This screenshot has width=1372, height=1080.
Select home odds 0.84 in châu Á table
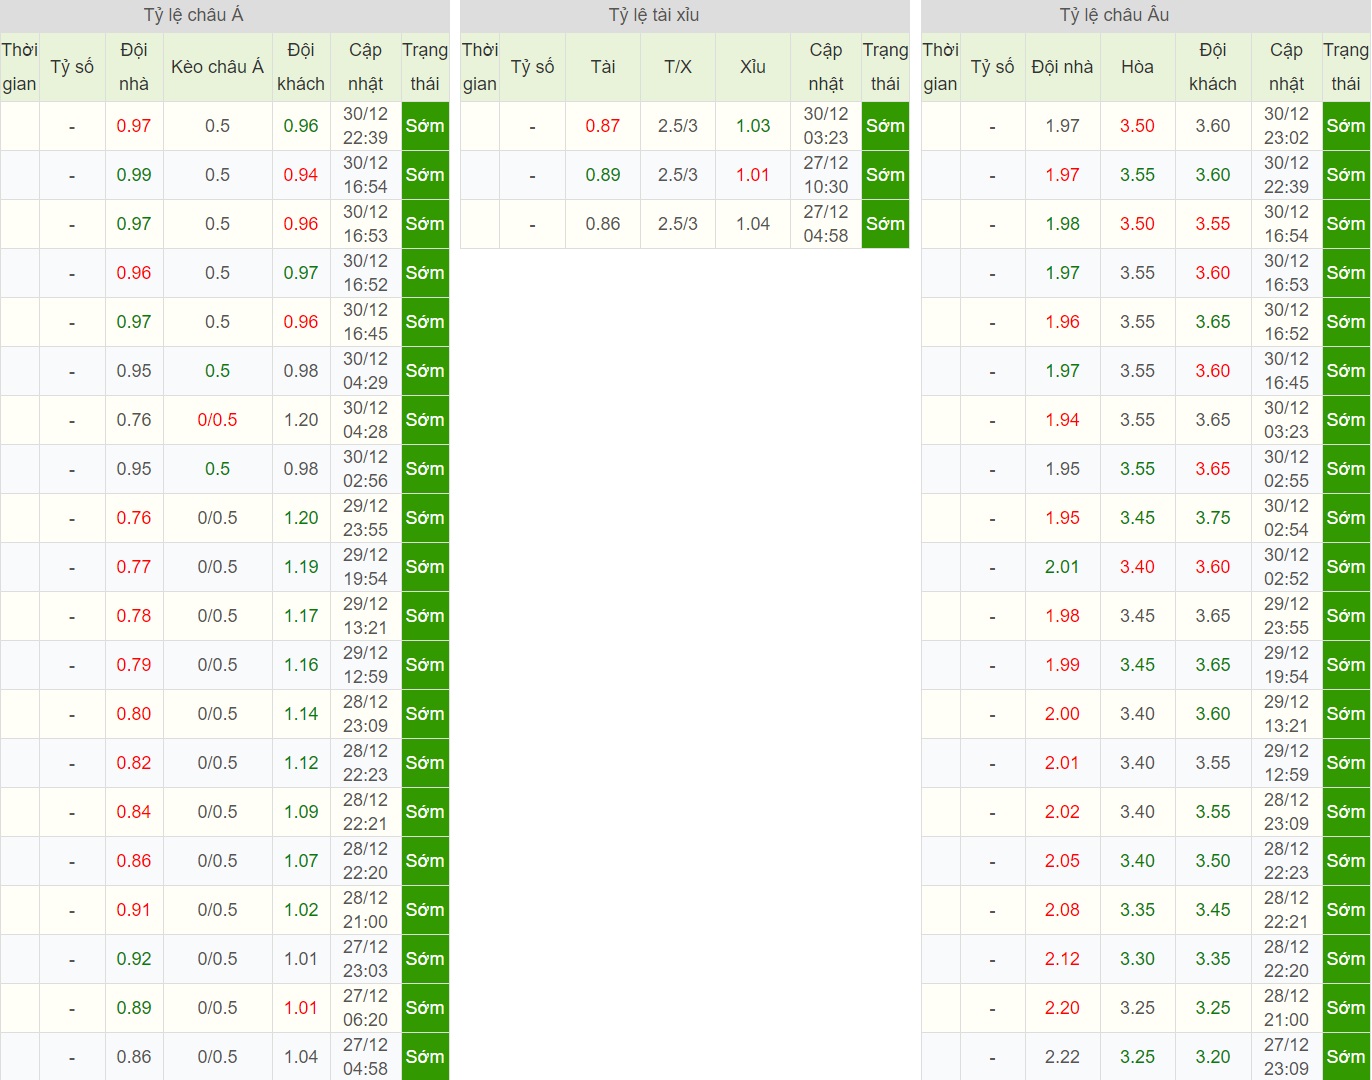click(134, 812)
